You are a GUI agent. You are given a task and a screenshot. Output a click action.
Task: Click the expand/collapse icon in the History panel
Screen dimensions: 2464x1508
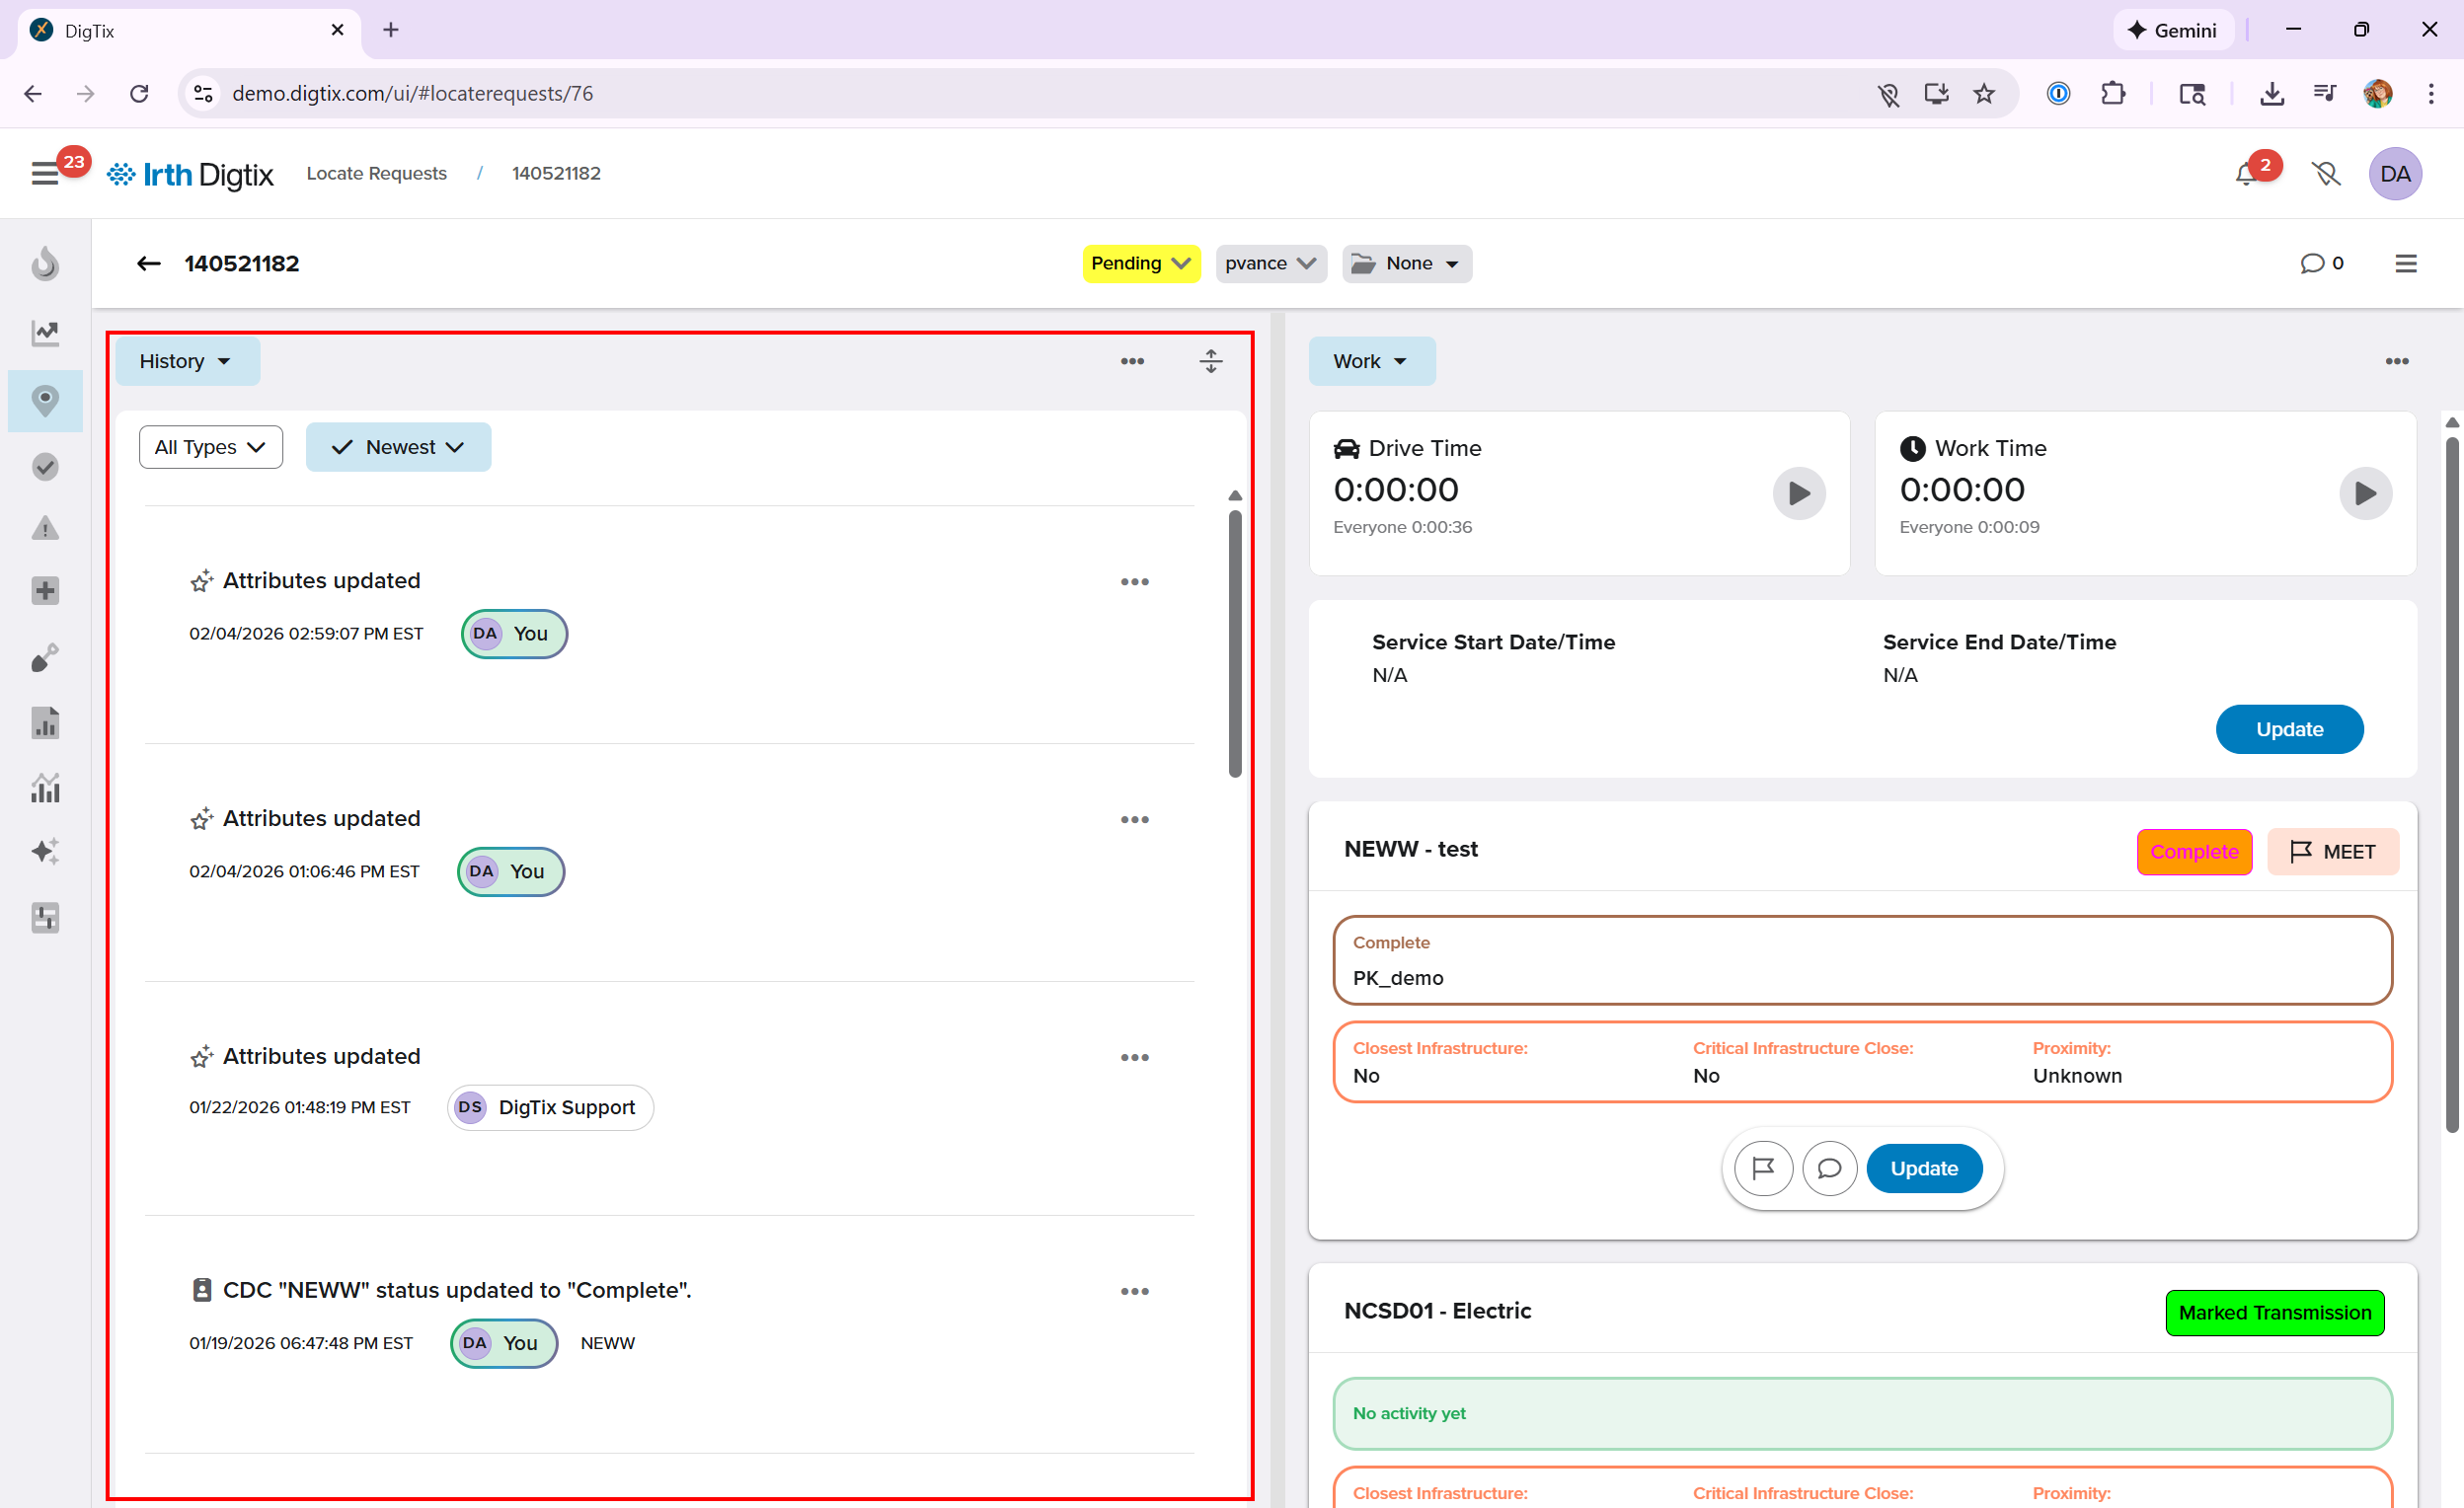(1211, 361)
